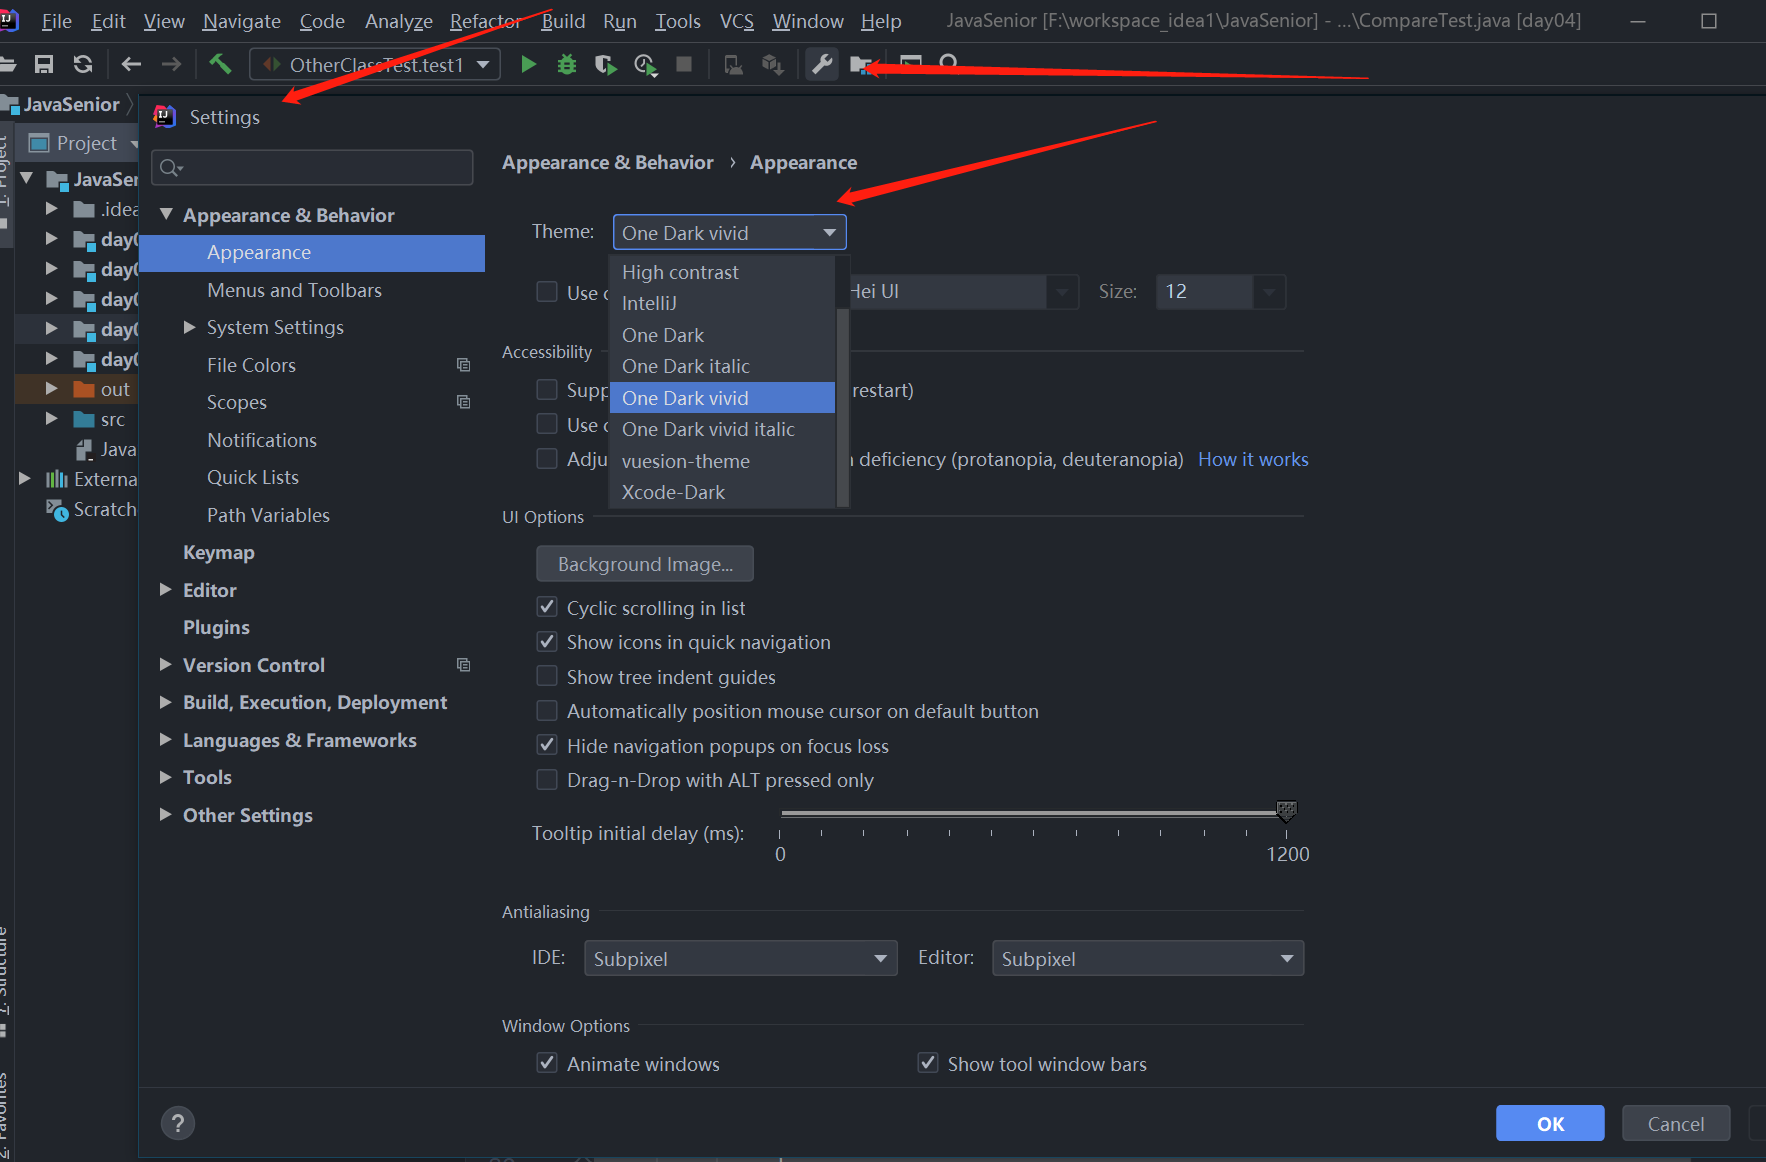Image resolution: width=1766 pixels, height=1162 pixels.
Task: Select IntelliJ theme option
Action: (x=722, y=303)
